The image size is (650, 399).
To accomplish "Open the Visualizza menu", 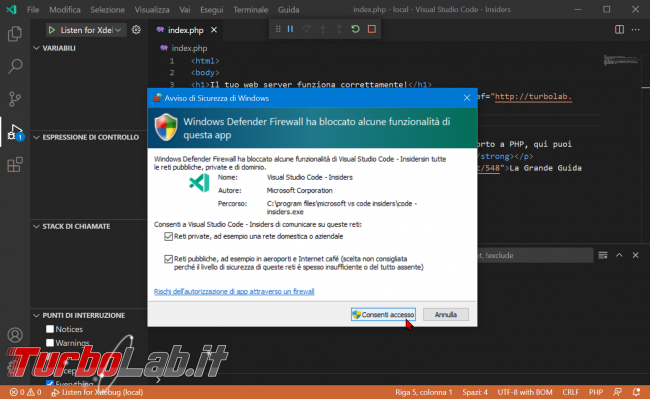I will tap(152, 9).
